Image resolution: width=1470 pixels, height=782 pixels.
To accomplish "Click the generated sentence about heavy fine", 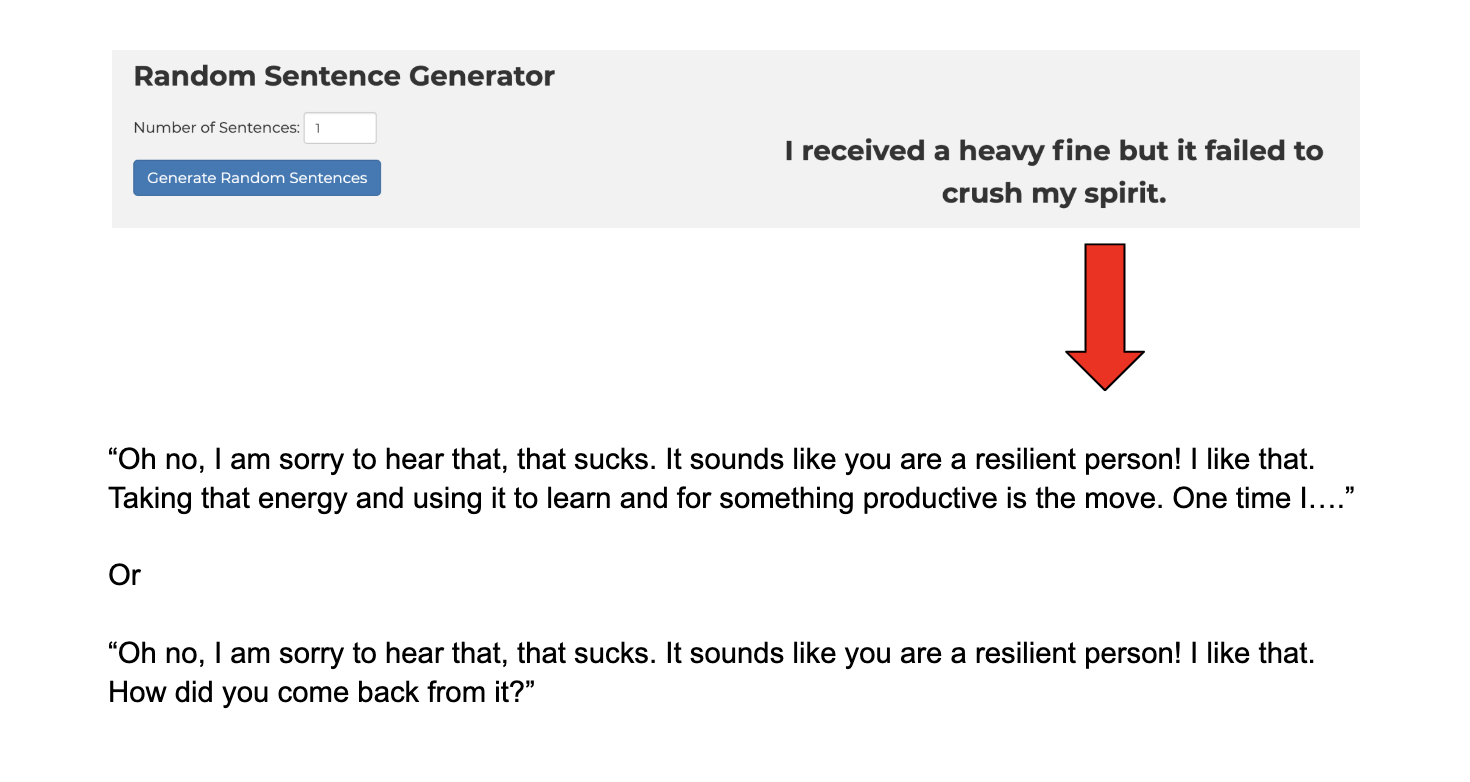I will 1054,172.
